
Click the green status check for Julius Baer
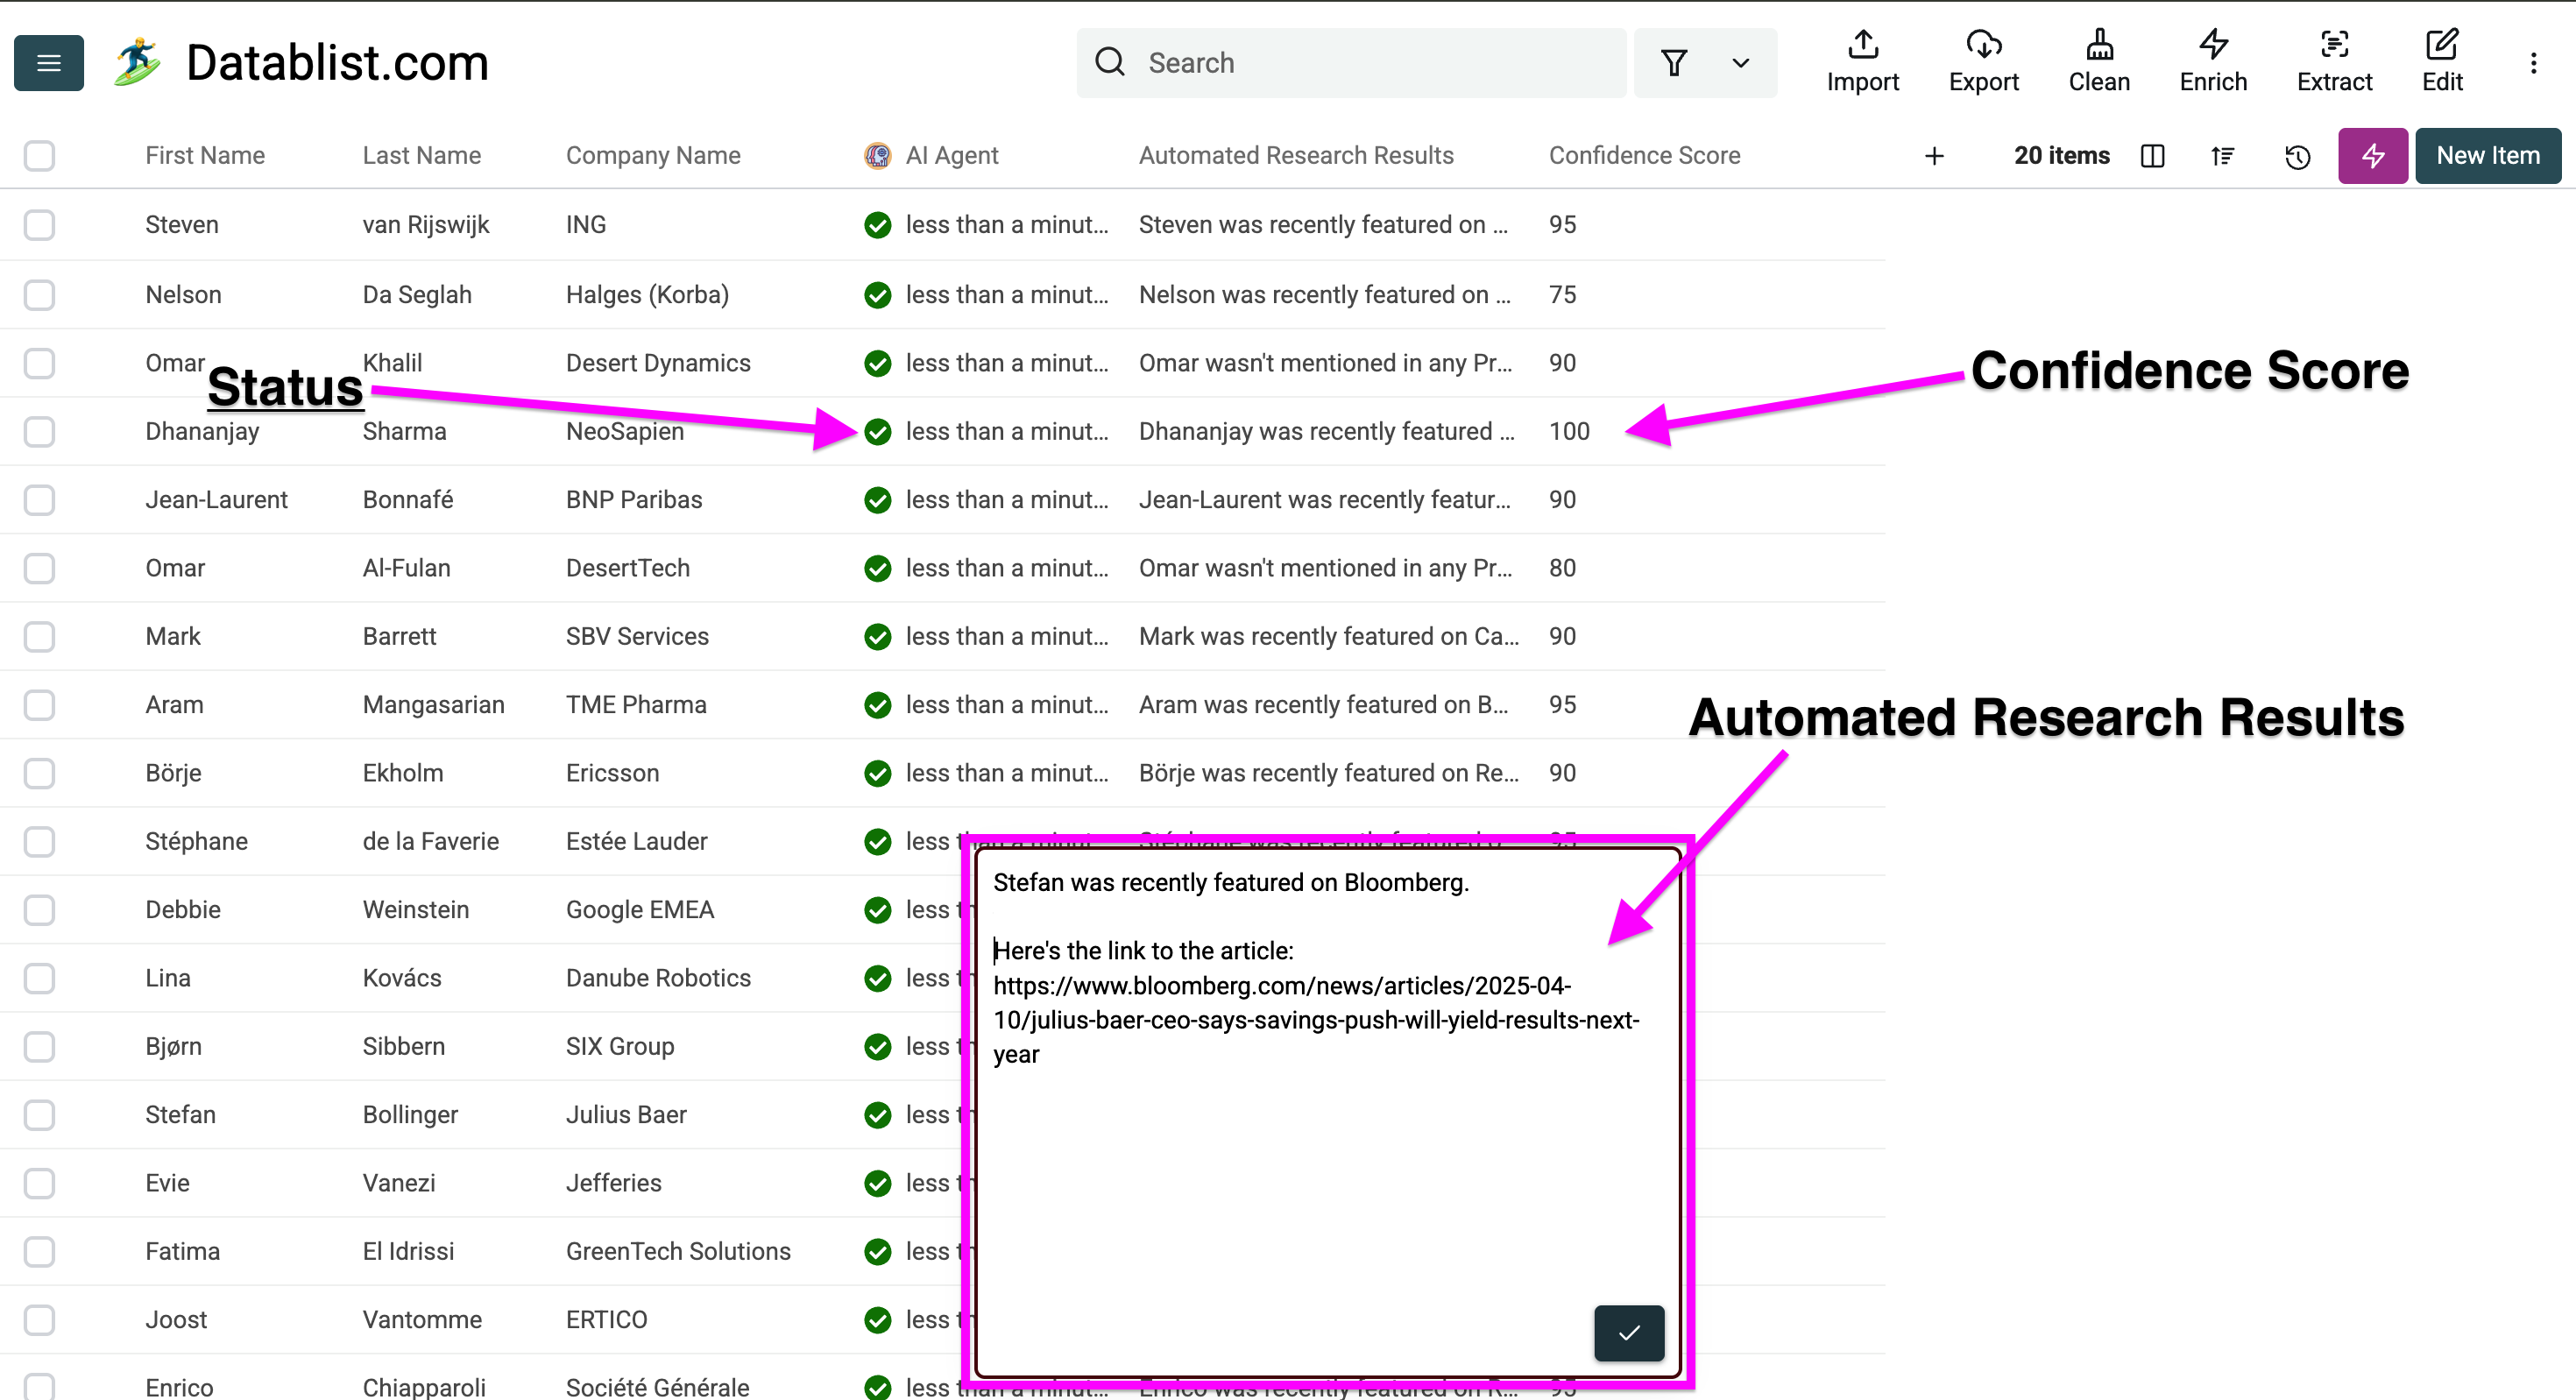point(878,1115)
